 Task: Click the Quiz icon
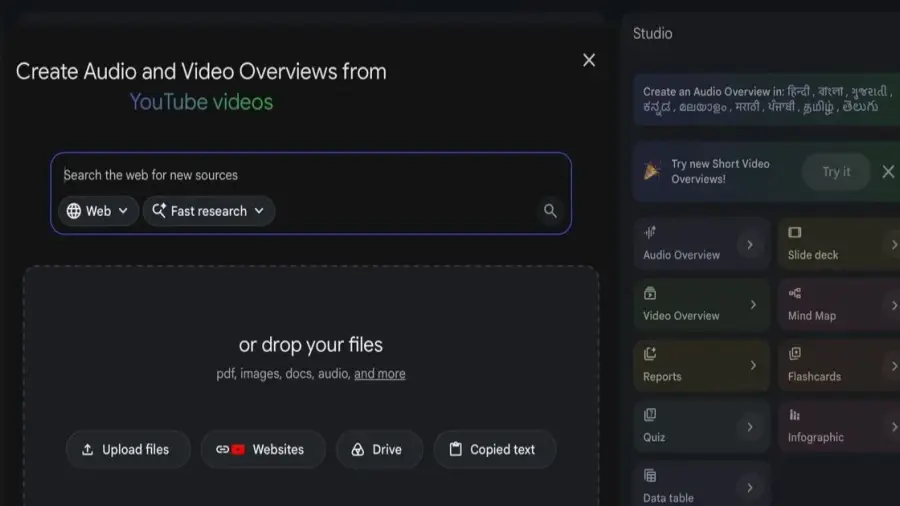point(650,415)
